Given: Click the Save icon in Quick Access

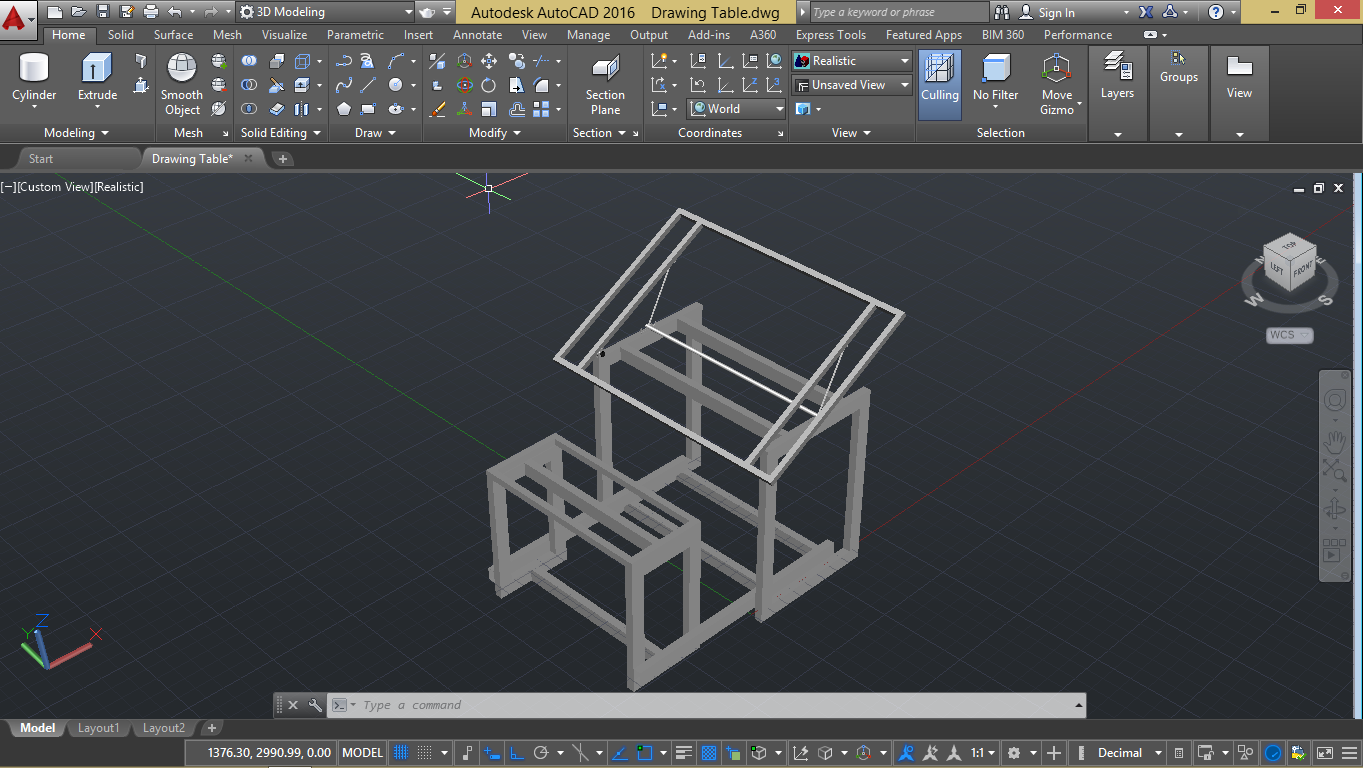Looking at the screenshot, I should pos(103,12).
